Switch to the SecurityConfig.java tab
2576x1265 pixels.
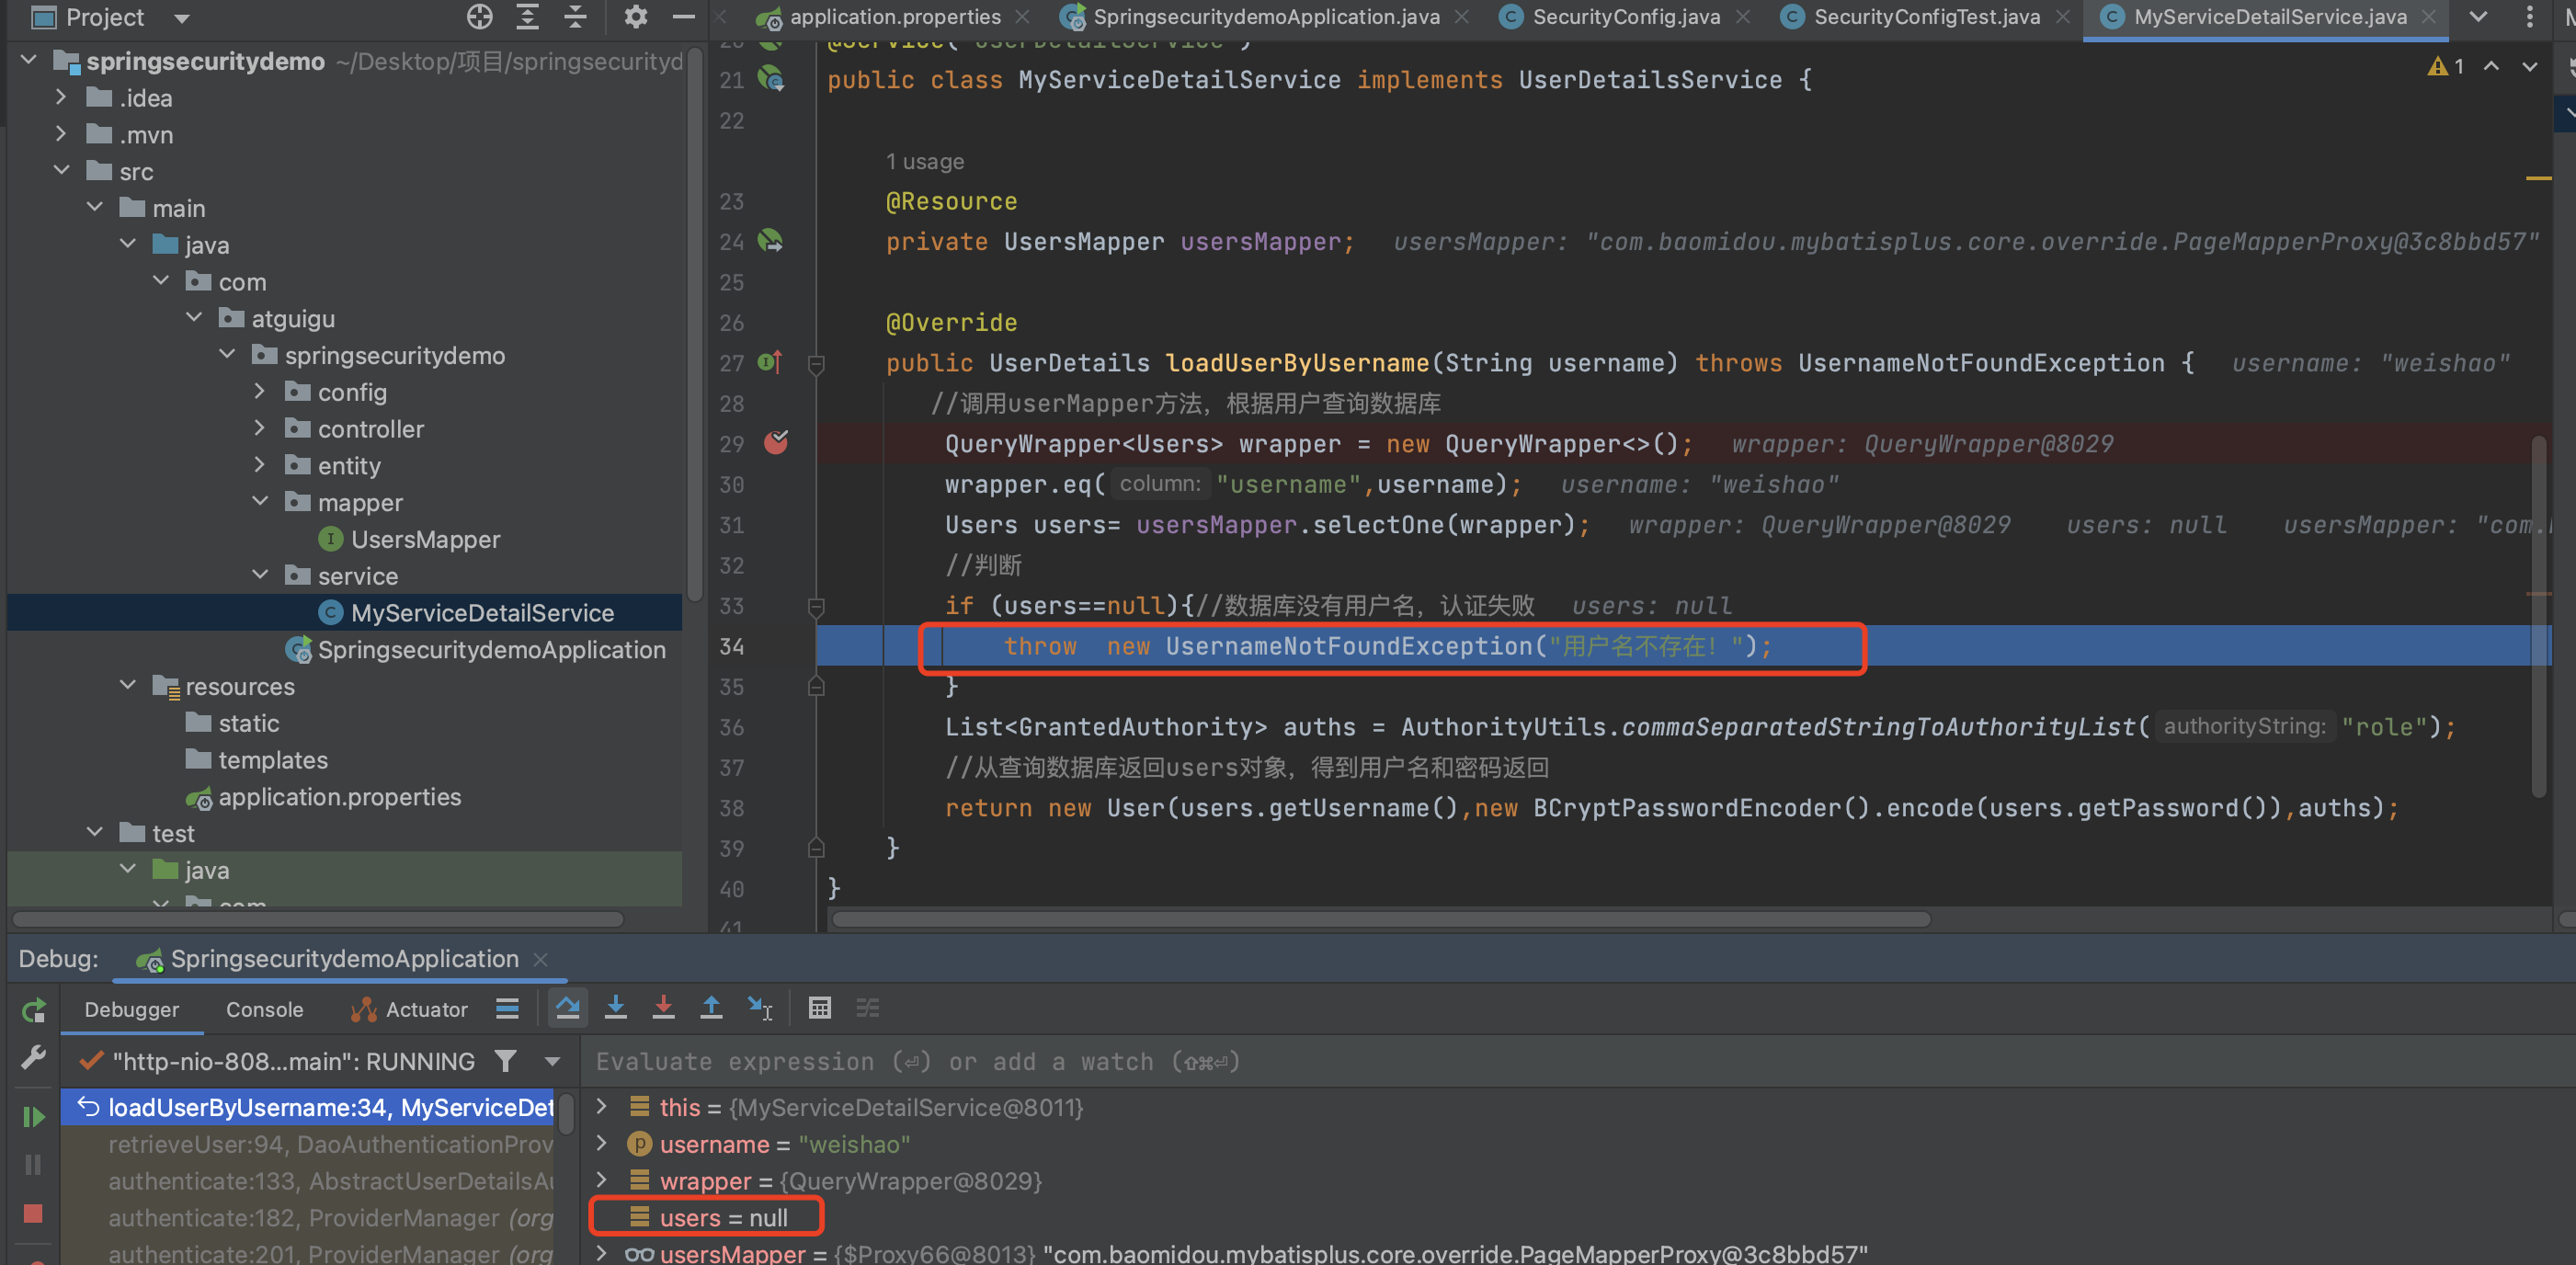(1625, 17)
